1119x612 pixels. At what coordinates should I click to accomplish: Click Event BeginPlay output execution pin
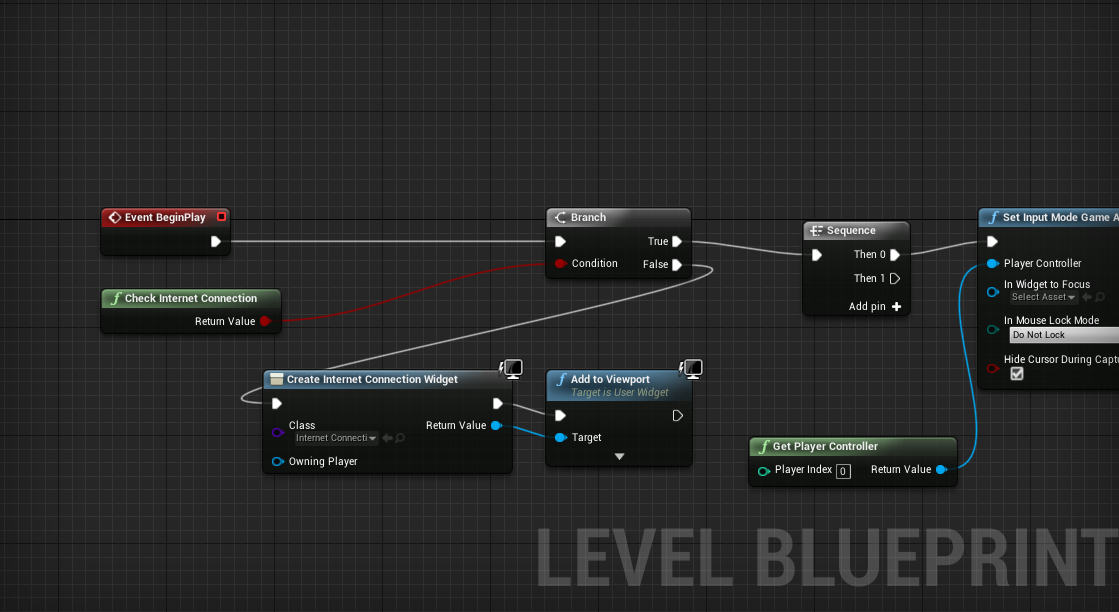216,242
